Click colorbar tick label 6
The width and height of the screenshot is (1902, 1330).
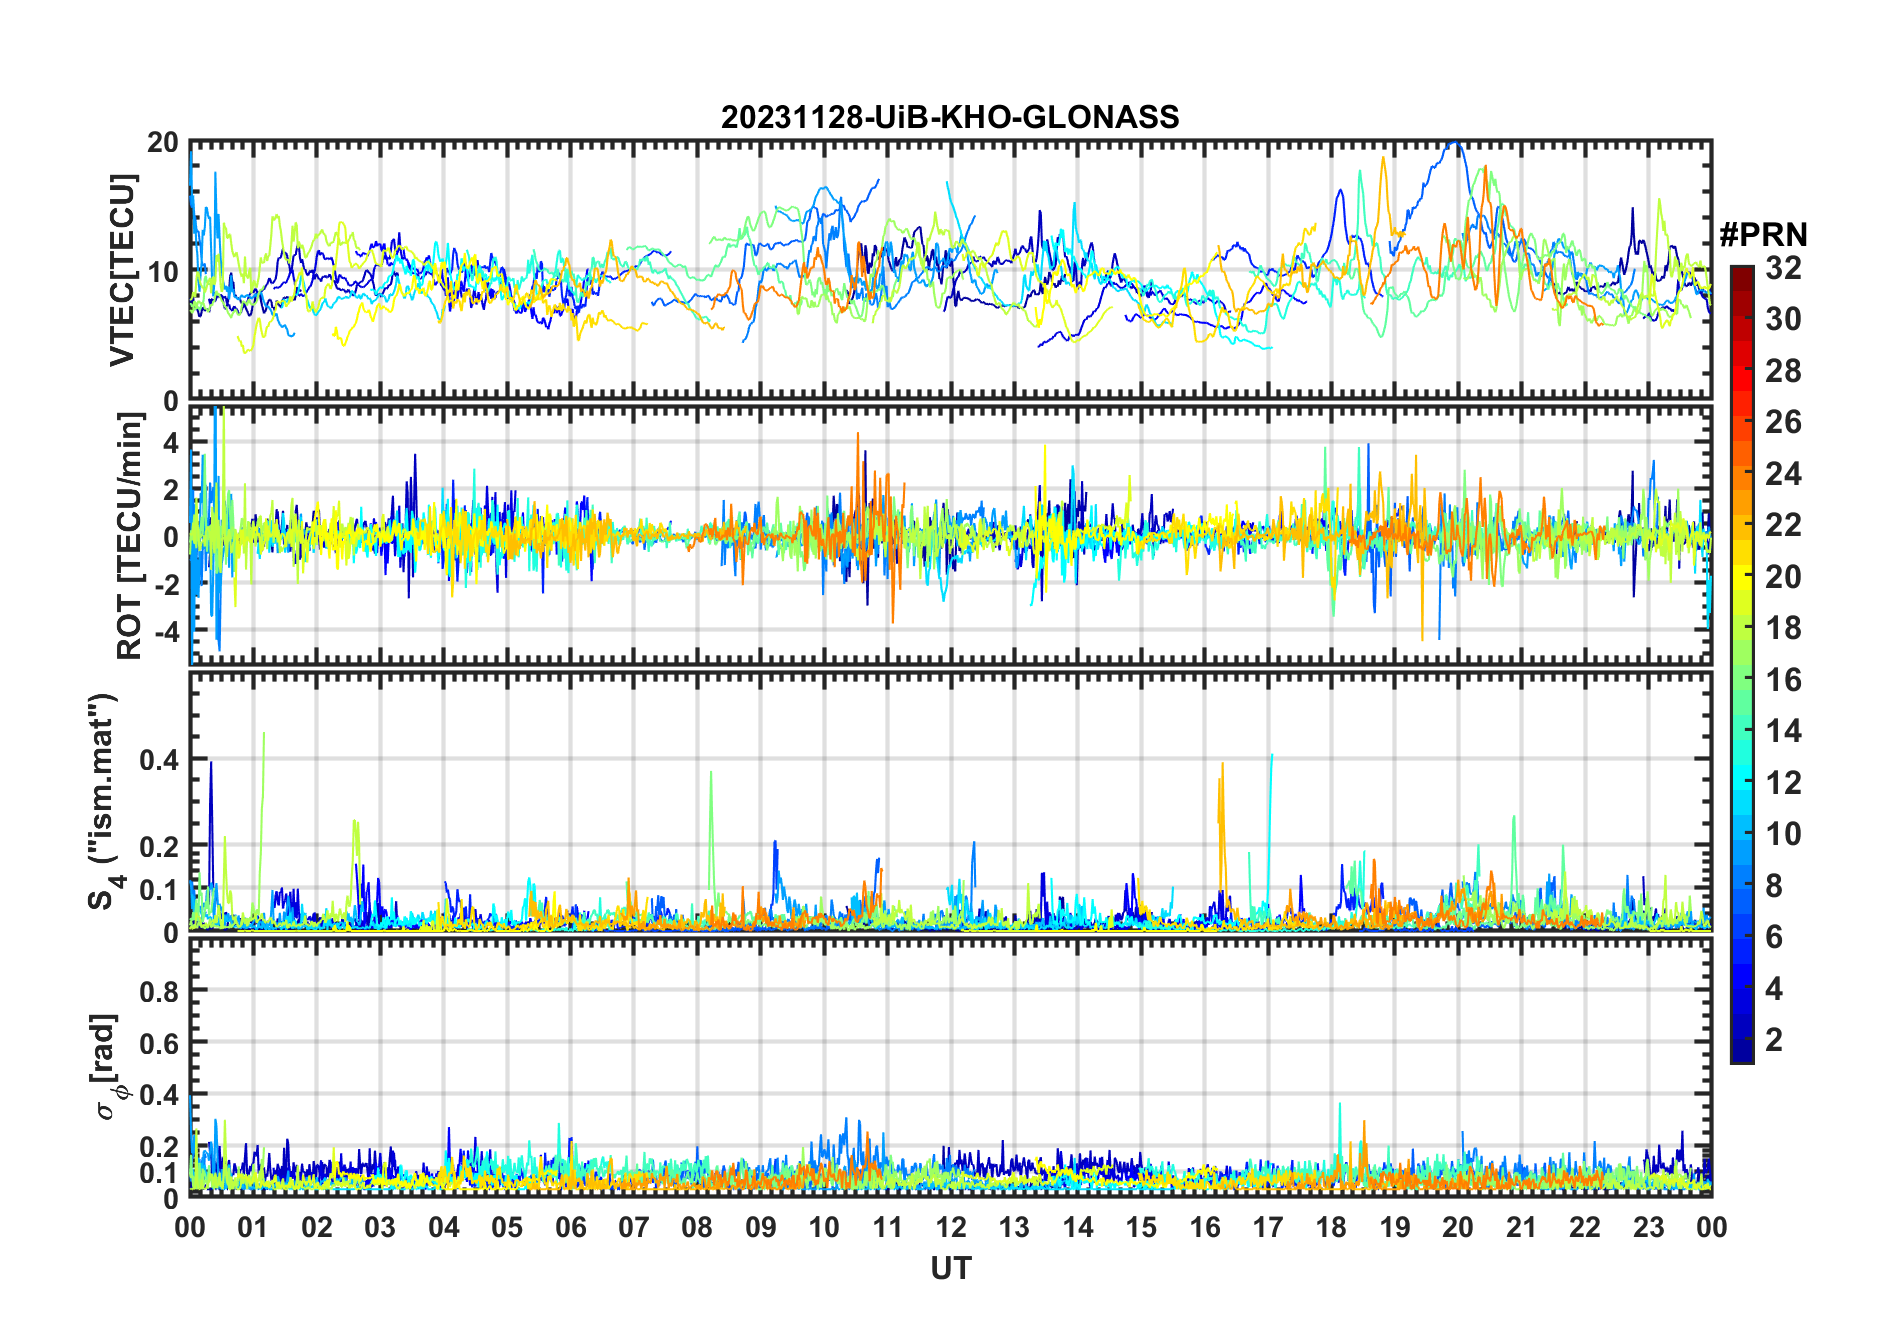(1774, 936)
